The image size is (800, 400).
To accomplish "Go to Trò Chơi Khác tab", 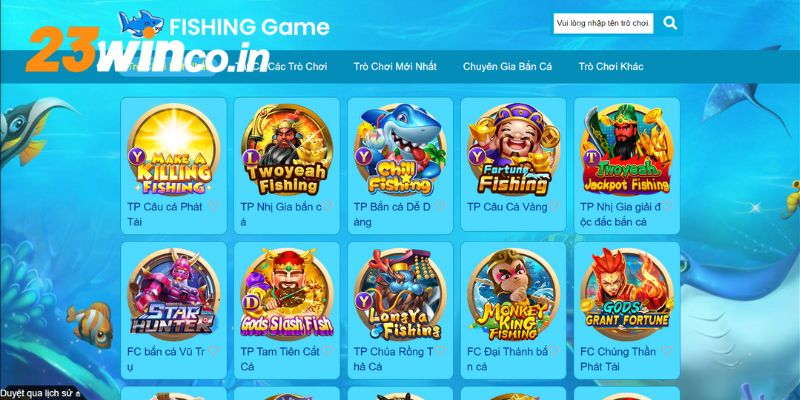I will [611, 66].
